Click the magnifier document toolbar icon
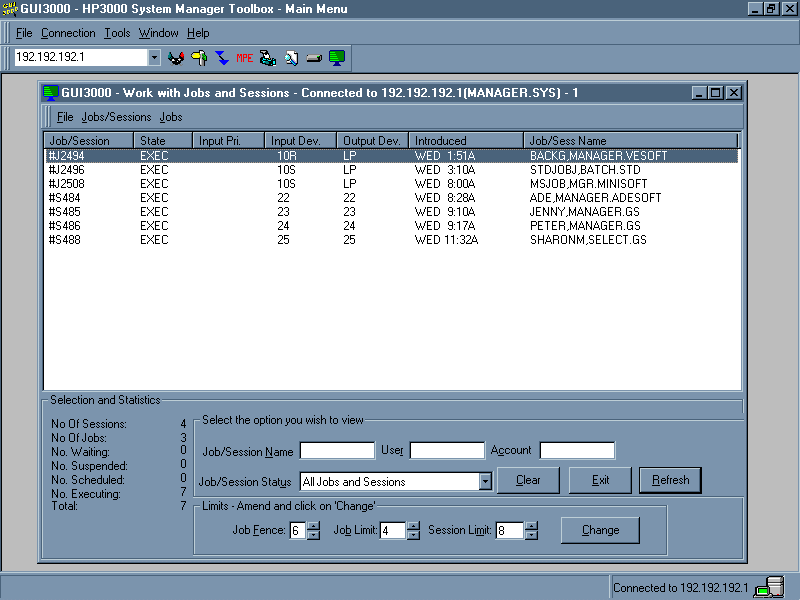Screen dimensions: 800x600 coord(290,58)
